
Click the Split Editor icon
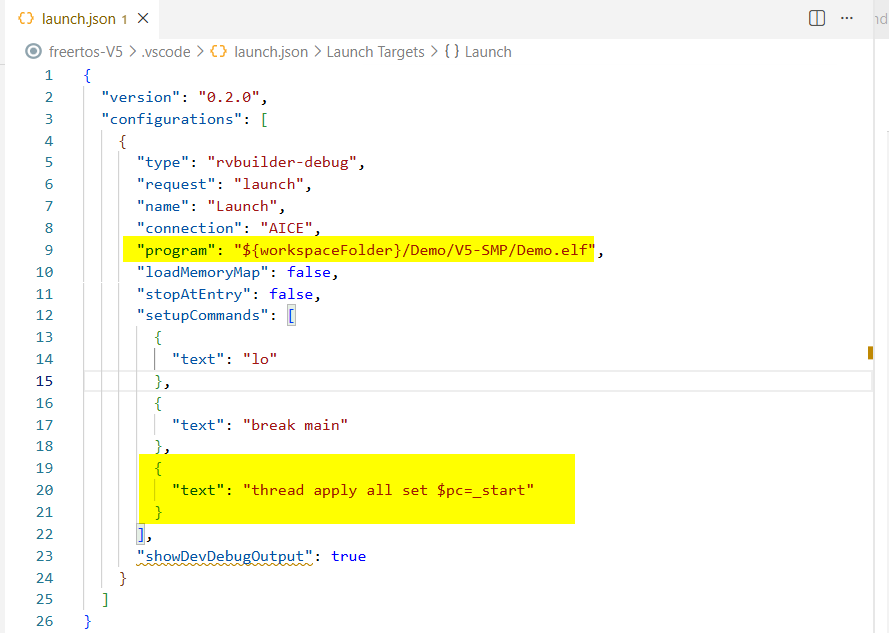coord(816,18)
